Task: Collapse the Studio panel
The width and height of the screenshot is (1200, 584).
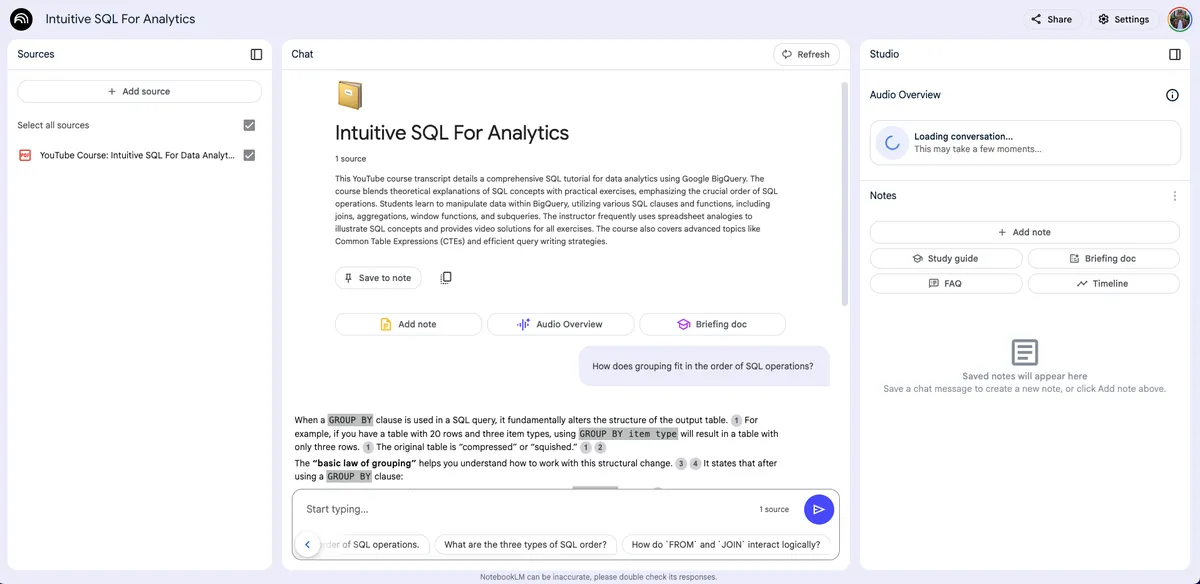Action: 1175,54
